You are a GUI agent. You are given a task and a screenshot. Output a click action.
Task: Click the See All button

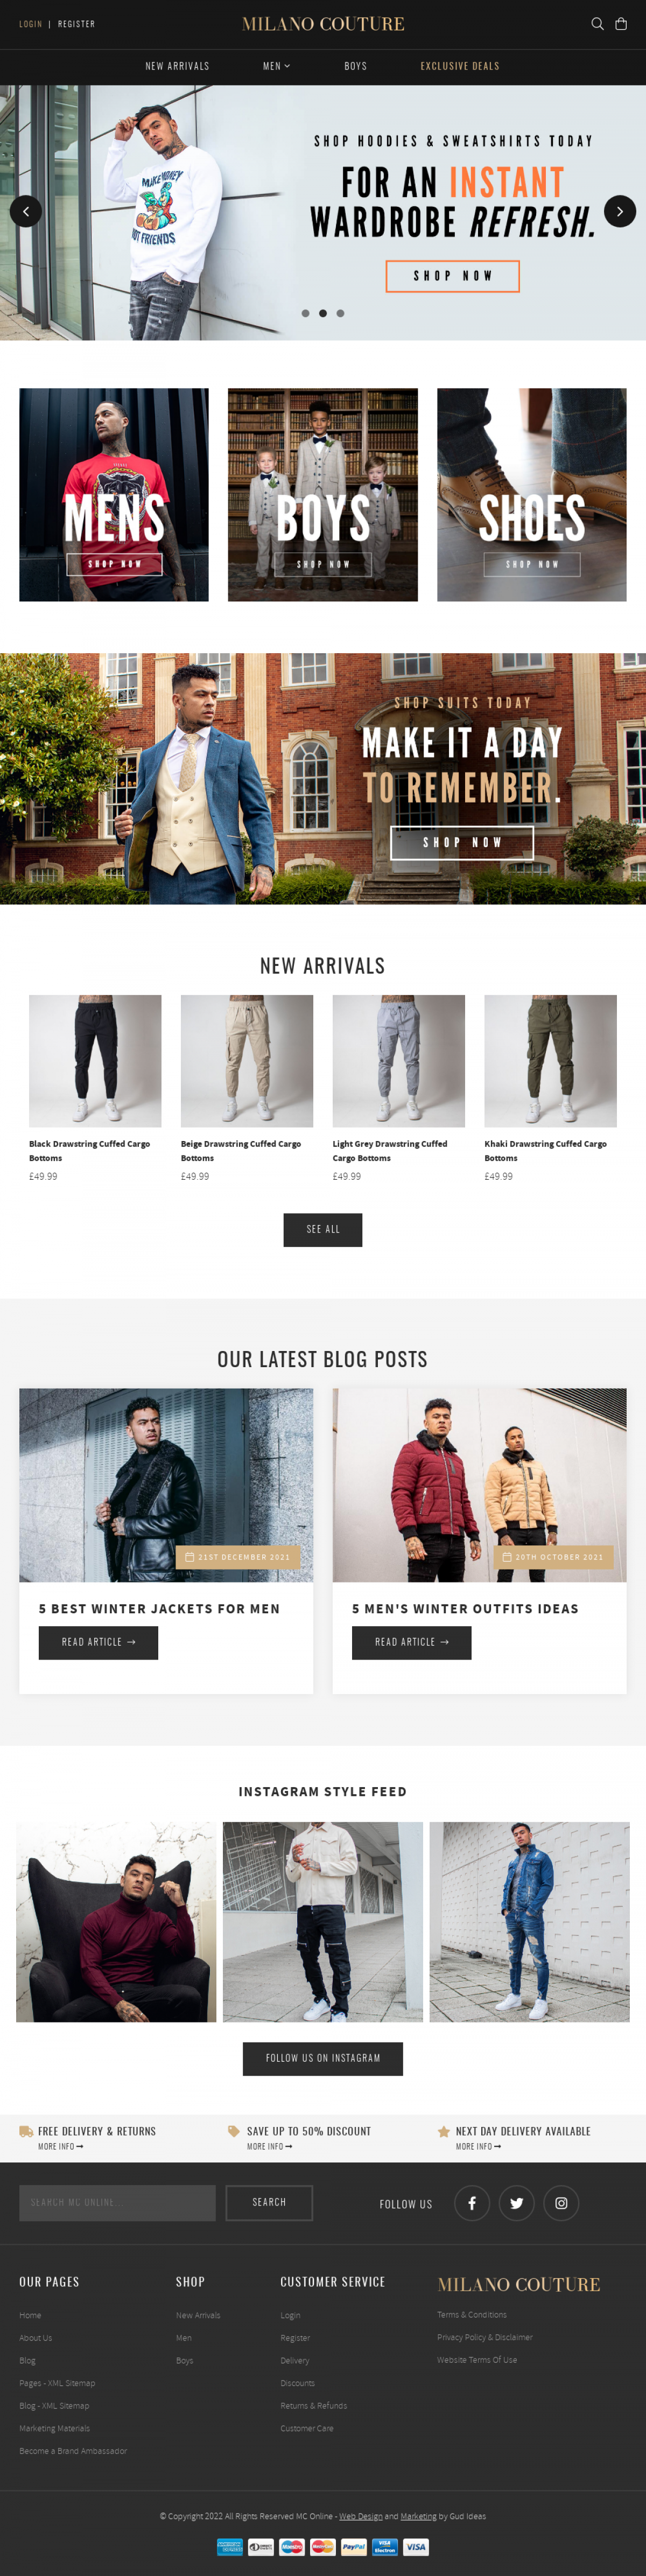[323, 1230]
